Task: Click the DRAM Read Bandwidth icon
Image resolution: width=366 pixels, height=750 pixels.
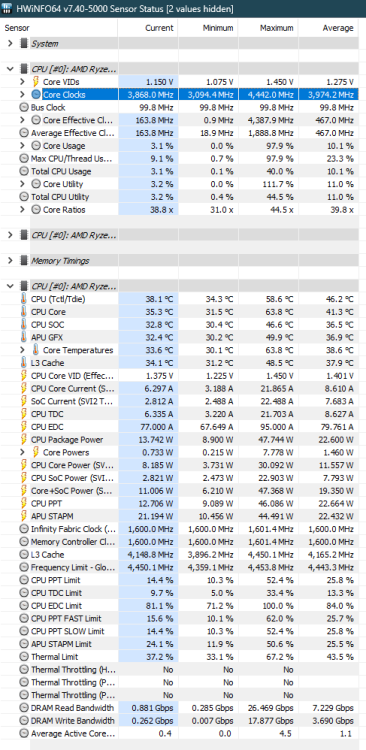Action: (x=24, y=708)
